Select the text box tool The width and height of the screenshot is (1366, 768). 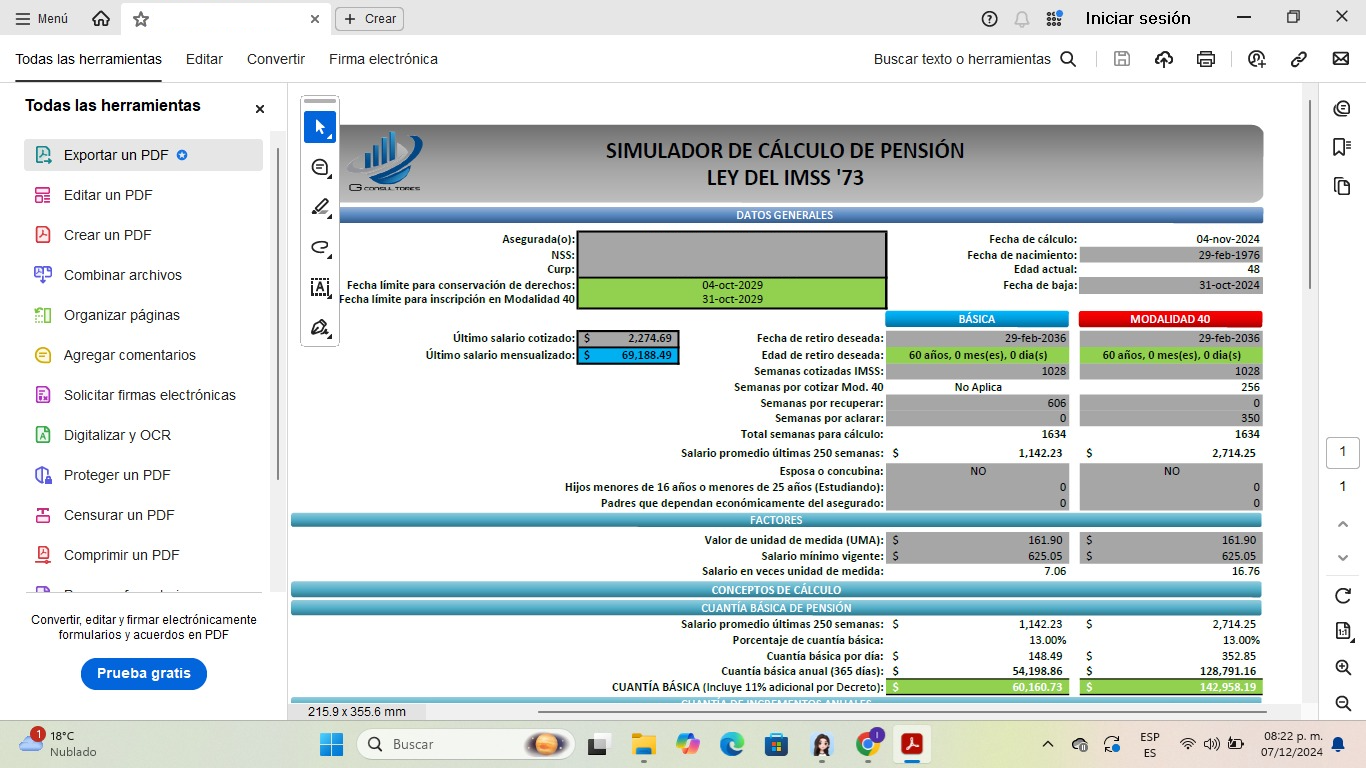tap(320, 287)
